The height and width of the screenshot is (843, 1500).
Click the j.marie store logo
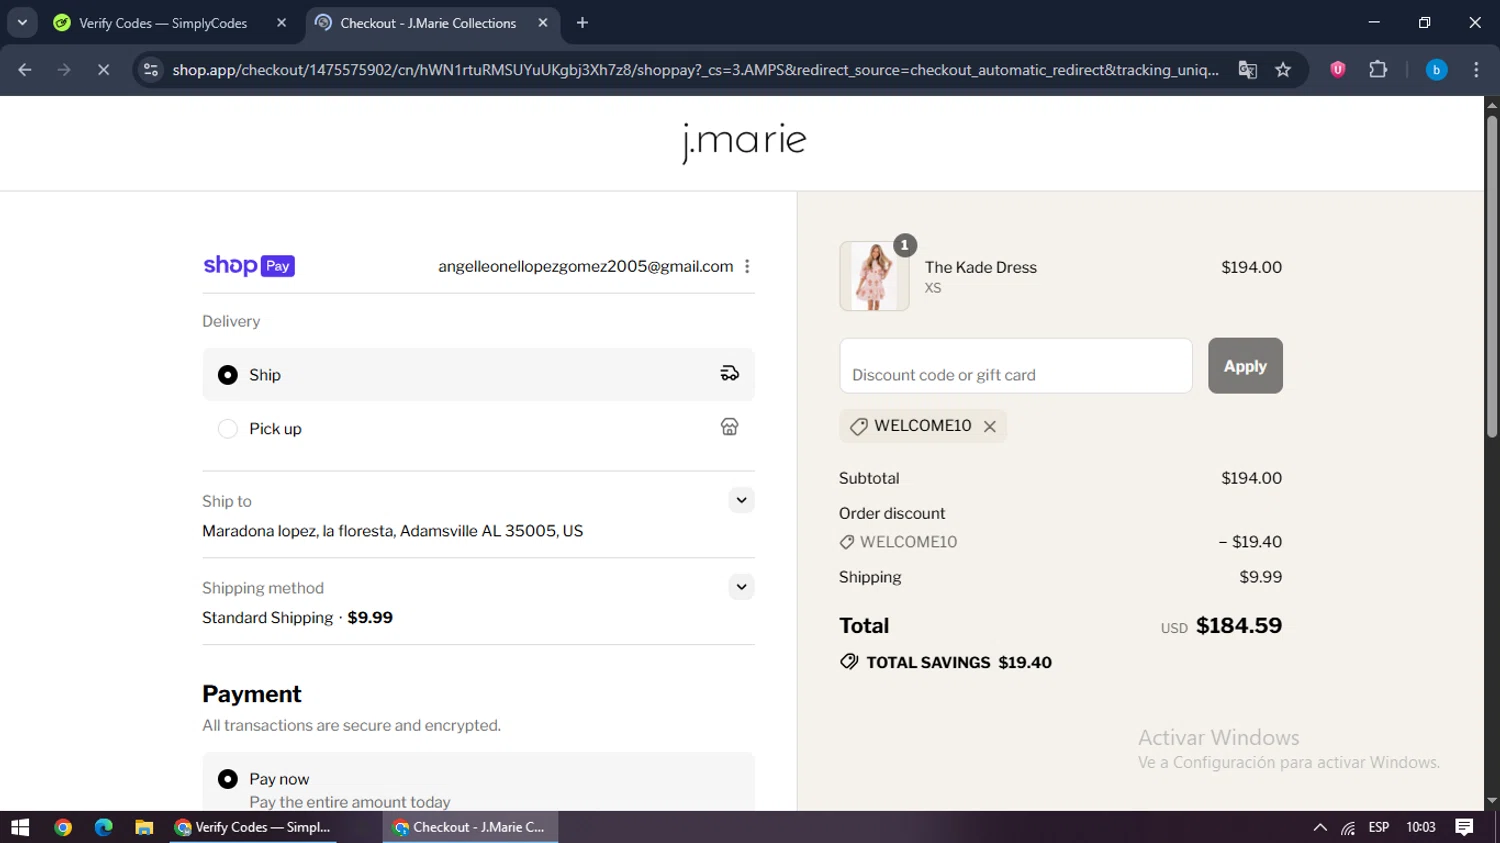744,142
